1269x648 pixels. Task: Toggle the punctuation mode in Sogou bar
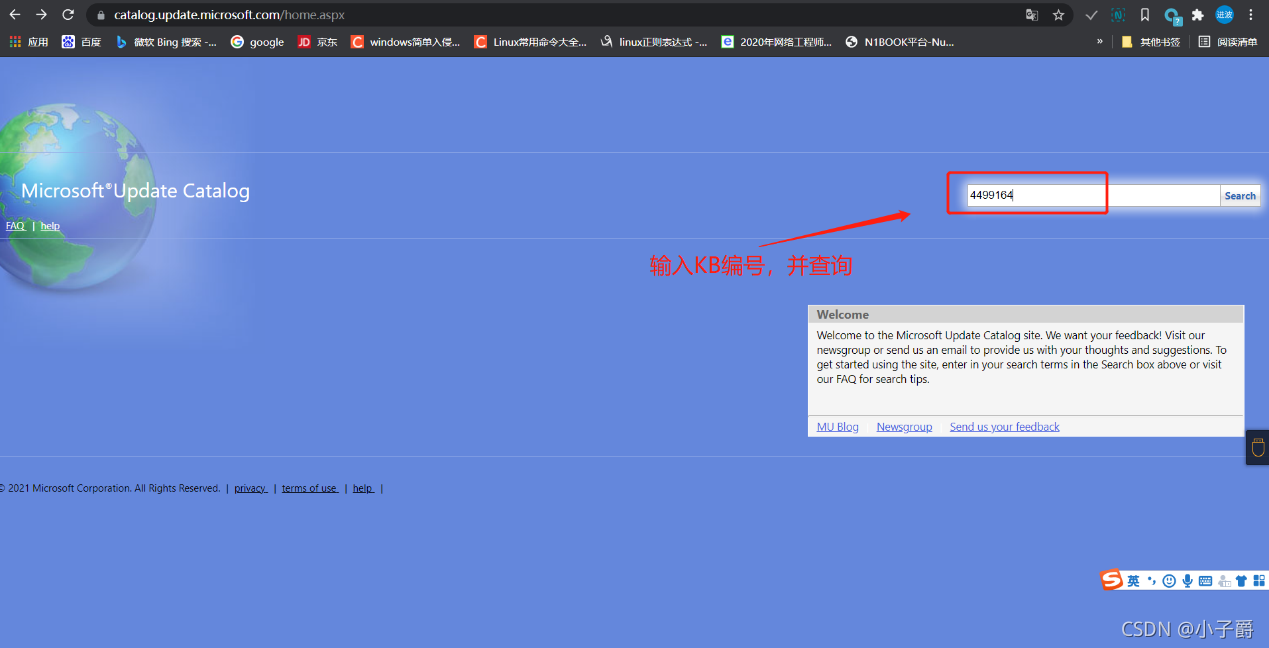1151,581
